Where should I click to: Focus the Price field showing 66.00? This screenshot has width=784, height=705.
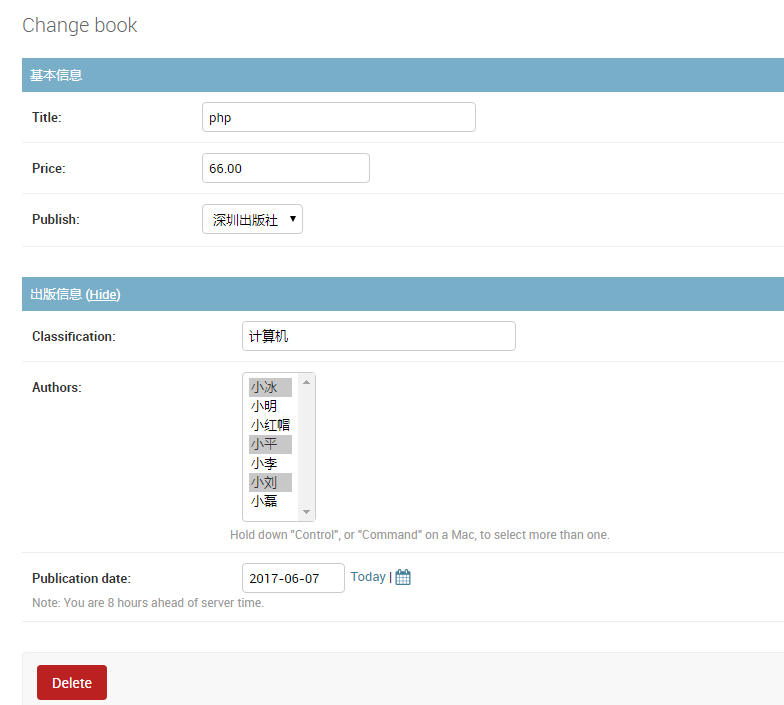(x=286, y=168)
